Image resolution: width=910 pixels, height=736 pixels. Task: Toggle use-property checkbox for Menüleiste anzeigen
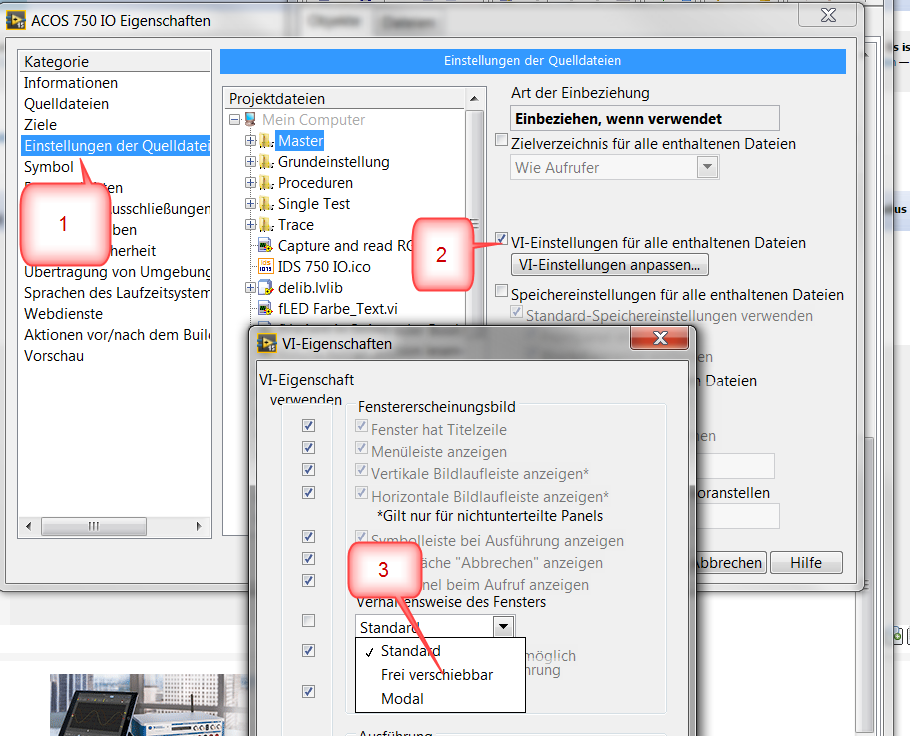point(309,448)
